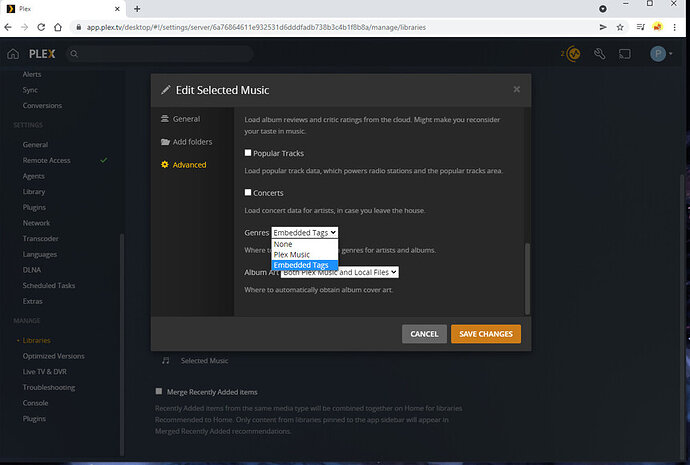Close the Plex browser tab
Screen dimensions: 690x465
tap(117, 9)
